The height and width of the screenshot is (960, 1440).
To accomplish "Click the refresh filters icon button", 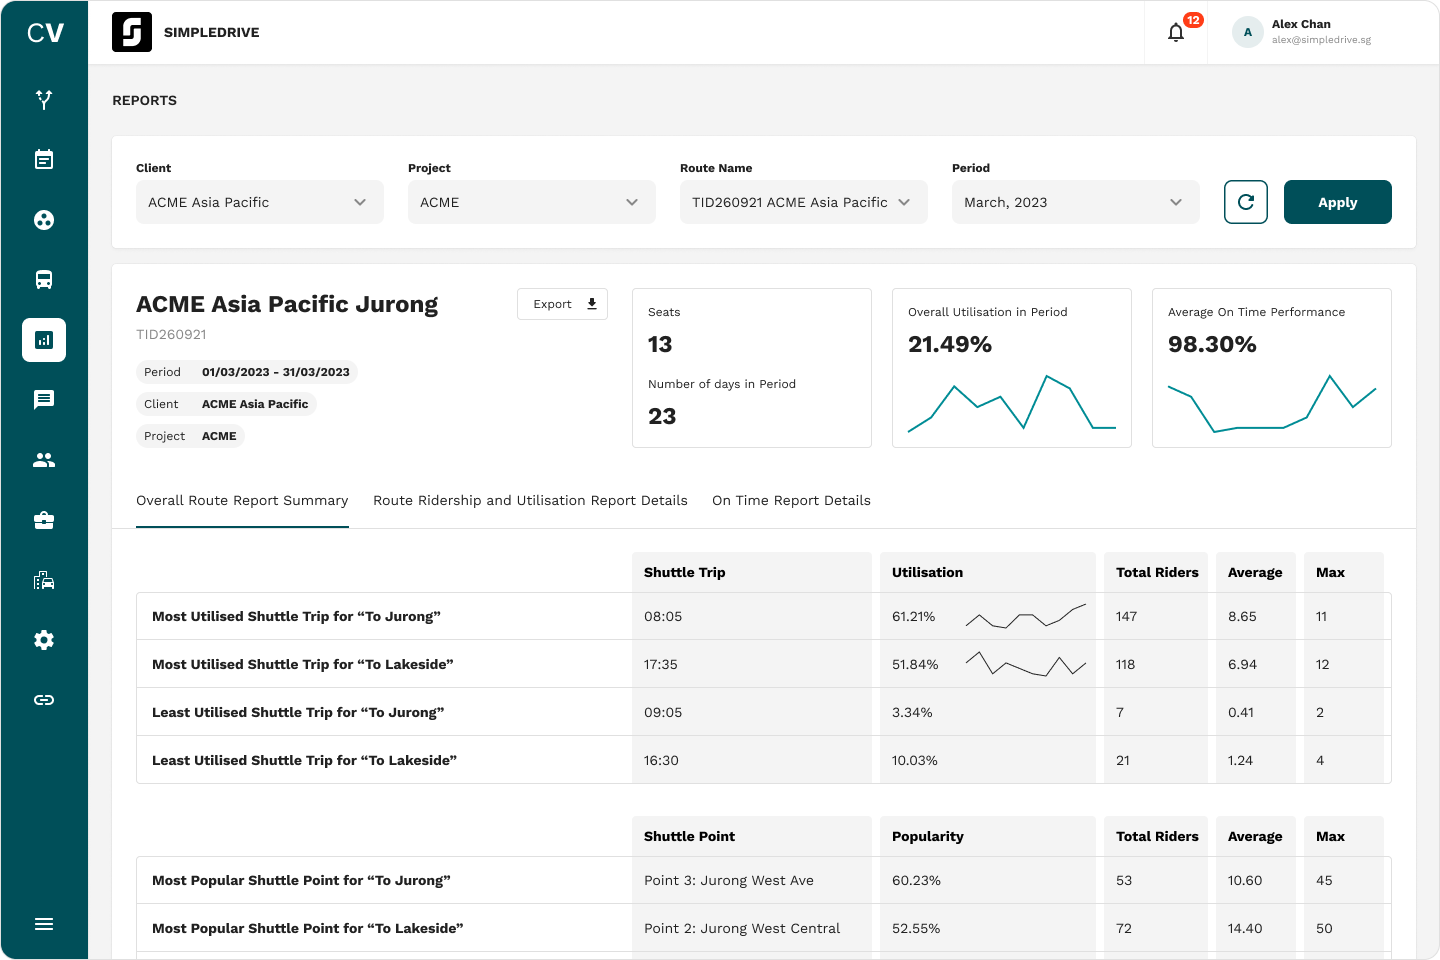I will point(1246,202).
